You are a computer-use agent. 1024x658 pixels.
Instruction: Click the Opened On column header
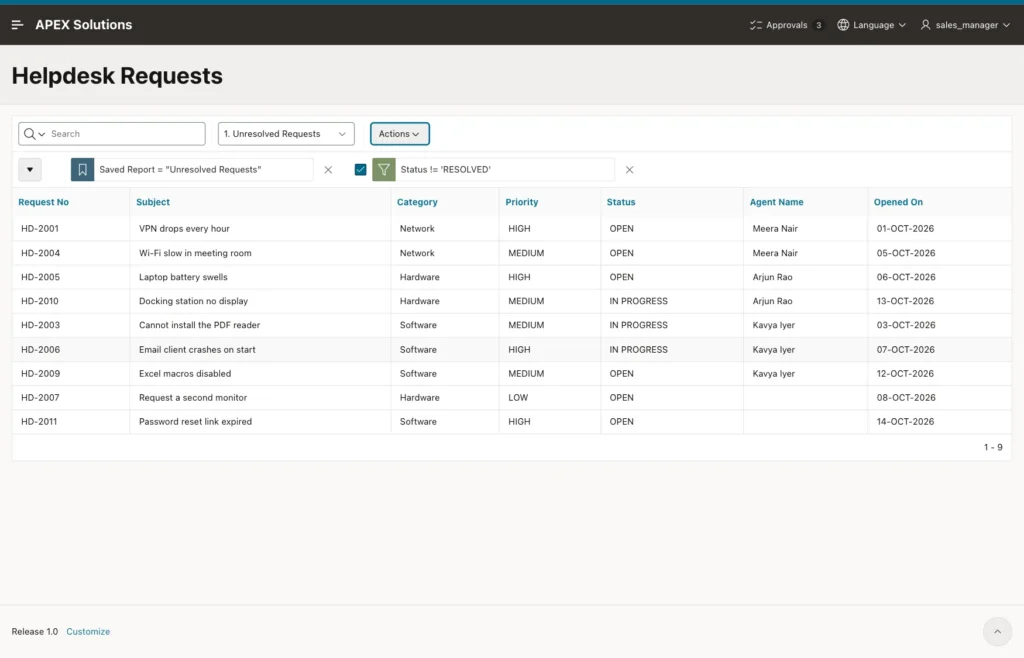click(x=898, y=202)
